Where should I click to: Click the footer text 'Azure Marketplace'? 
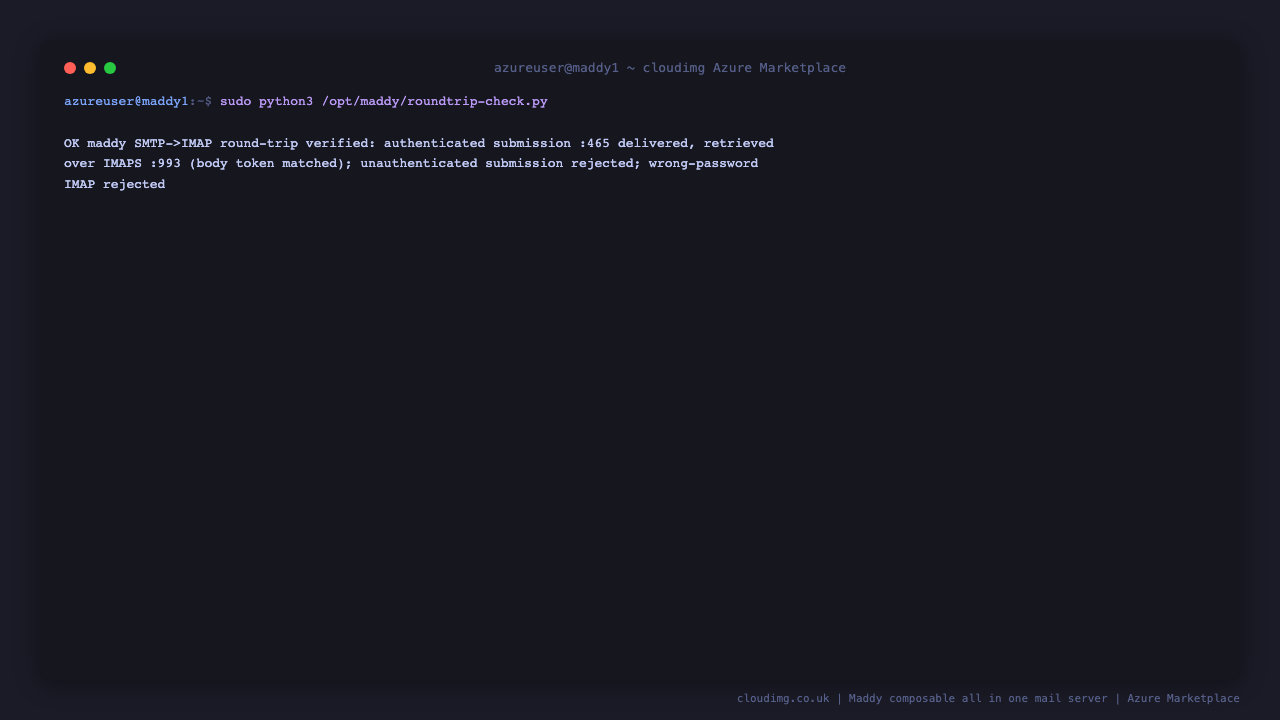coord(1183,699)
